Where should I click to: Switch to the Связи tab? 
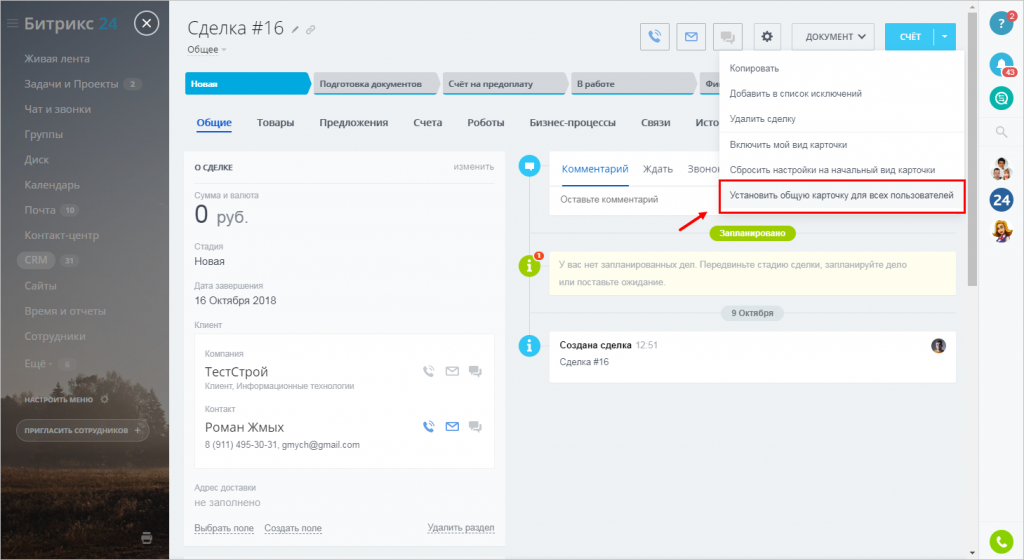tap(656, 123)
